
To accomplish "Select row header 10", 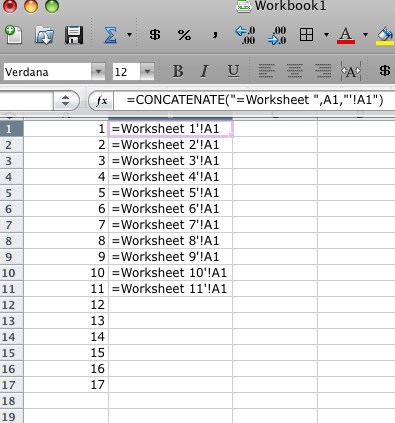I will tap(11, 273).
